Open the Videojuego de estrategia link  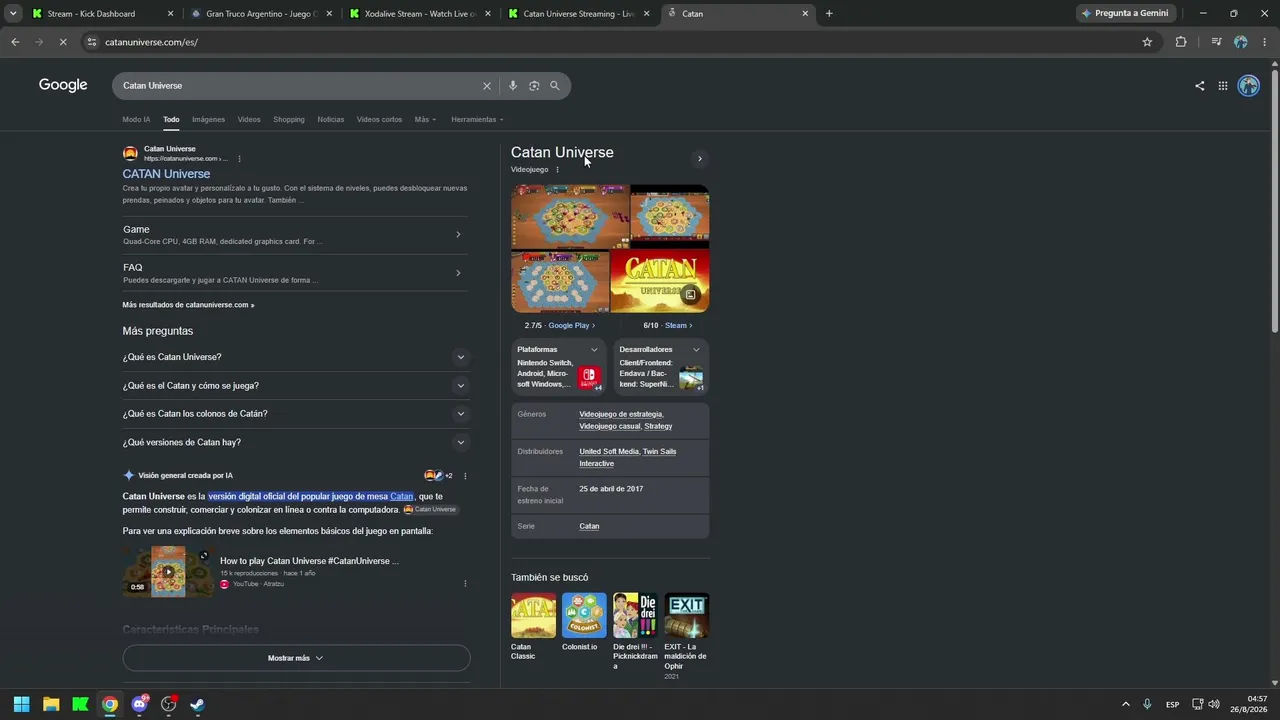pyautogui.click(x=620, y=414)
